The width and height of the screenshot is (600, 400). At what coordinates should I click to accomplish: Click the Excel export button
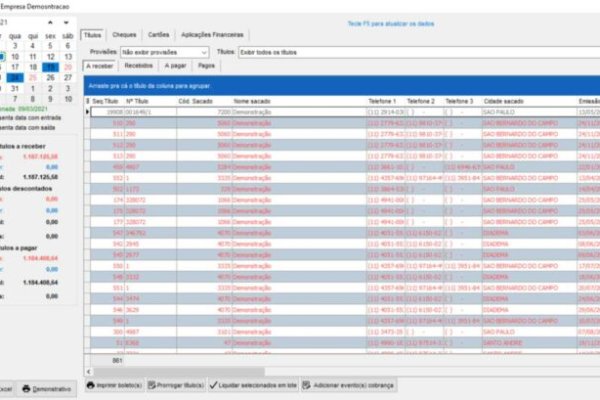(x=5, y=388)
